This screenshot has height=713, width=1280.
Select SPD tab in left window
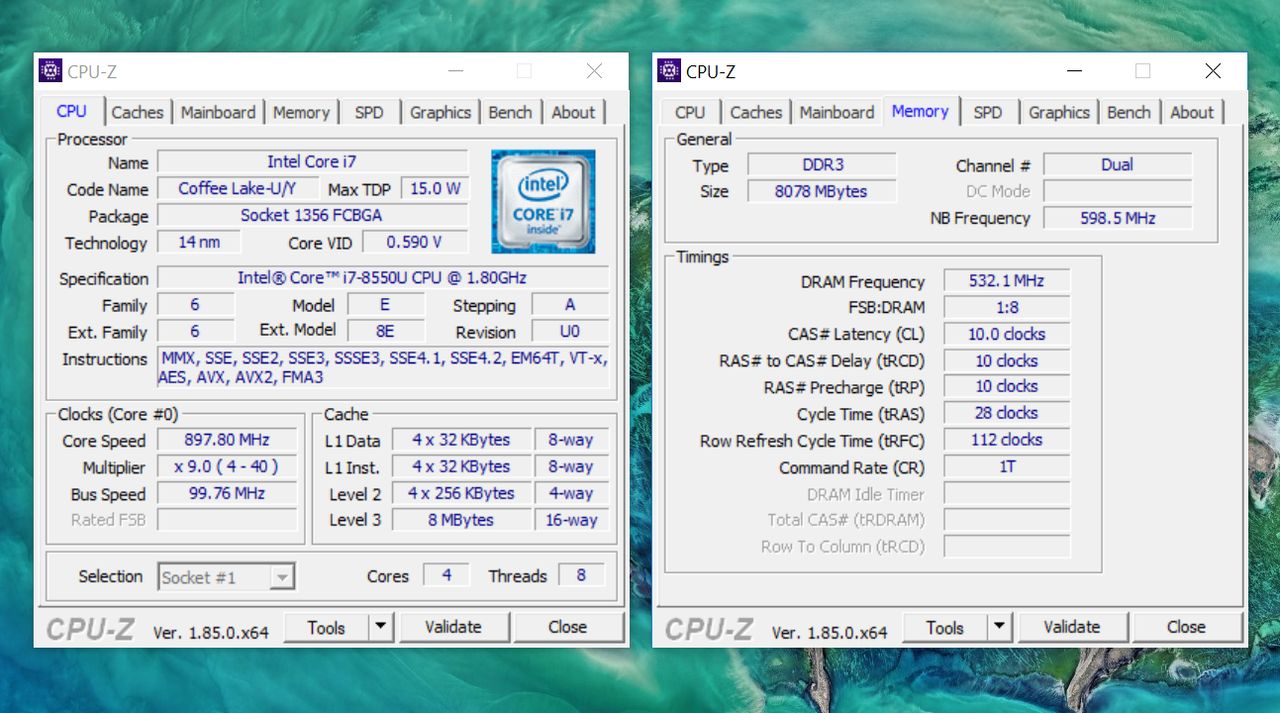(x=369, y=112)
